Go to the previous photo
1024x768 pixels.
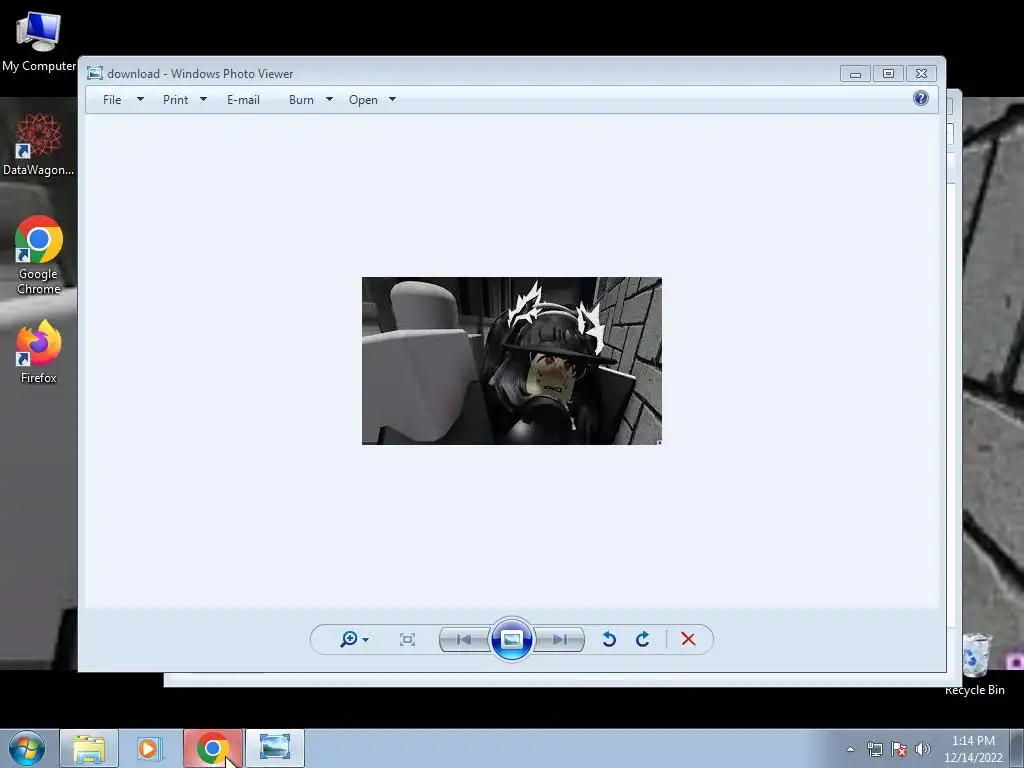[x=464, y=639]
